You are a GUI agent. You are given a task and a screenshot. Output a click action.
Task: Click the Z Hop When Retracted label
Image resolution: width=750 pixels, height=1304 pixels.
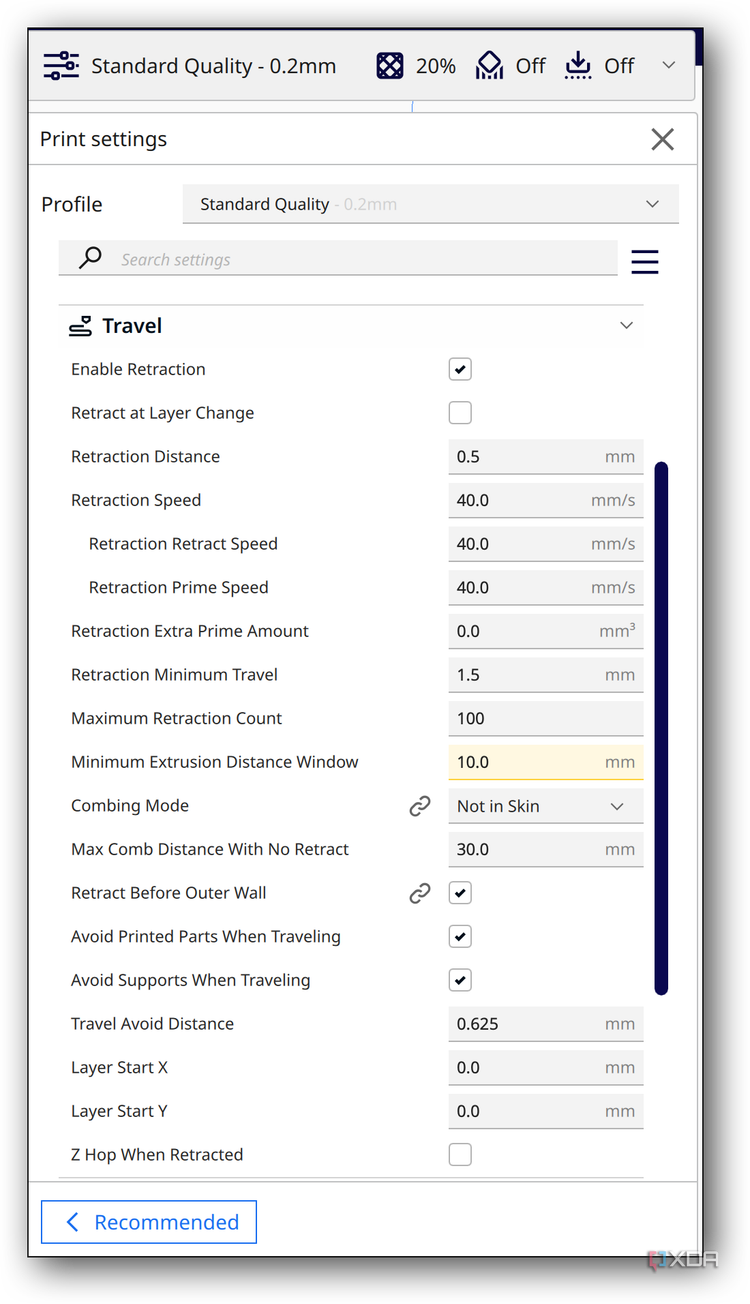pyautogui.click(x=157, y=1155)
